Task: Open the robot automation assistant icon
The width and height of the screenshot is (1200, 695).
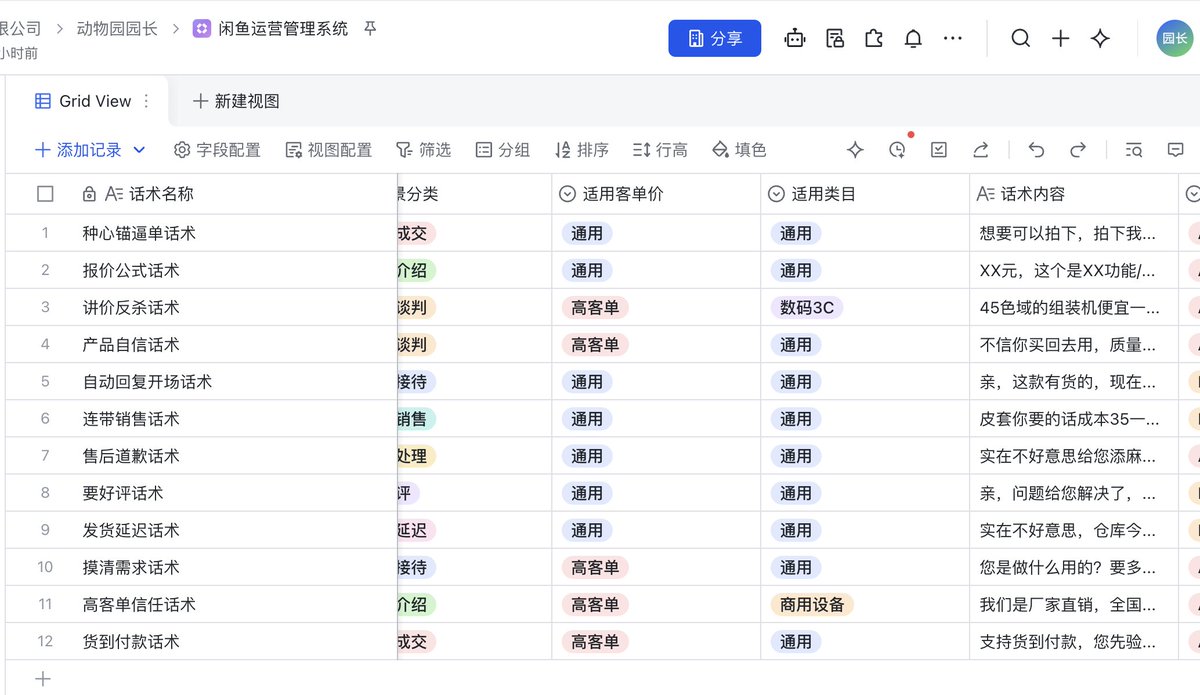Action: pyautogui.click(x=795, y=38)
